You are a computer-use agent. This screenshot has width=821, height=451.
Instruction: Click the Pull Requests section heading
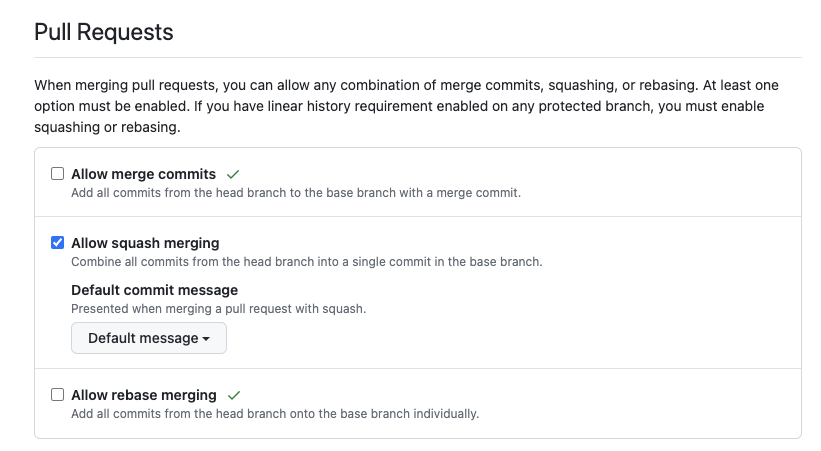tap(104, 32)
